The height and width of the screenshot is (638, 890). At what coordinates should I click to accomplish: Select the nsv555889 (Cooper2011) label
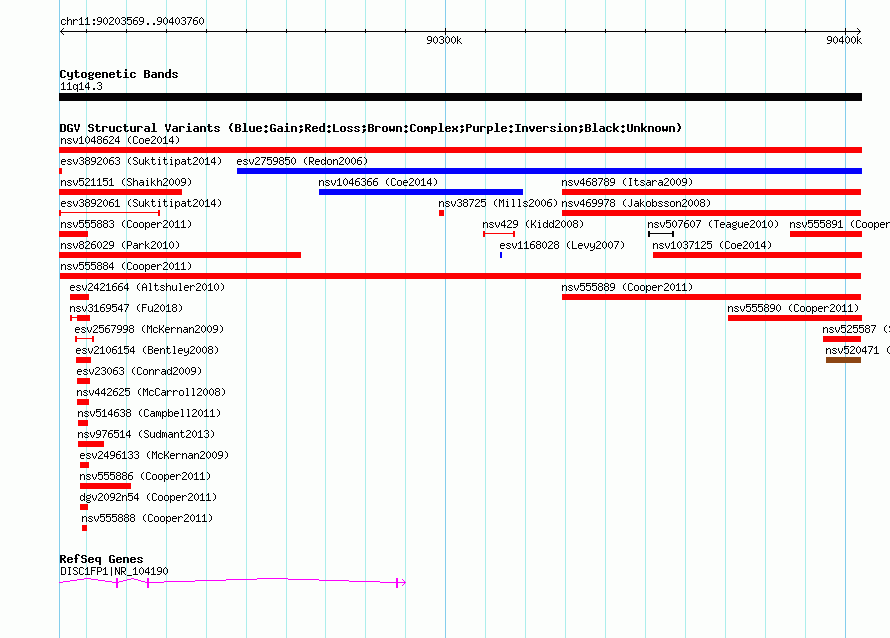627,287
